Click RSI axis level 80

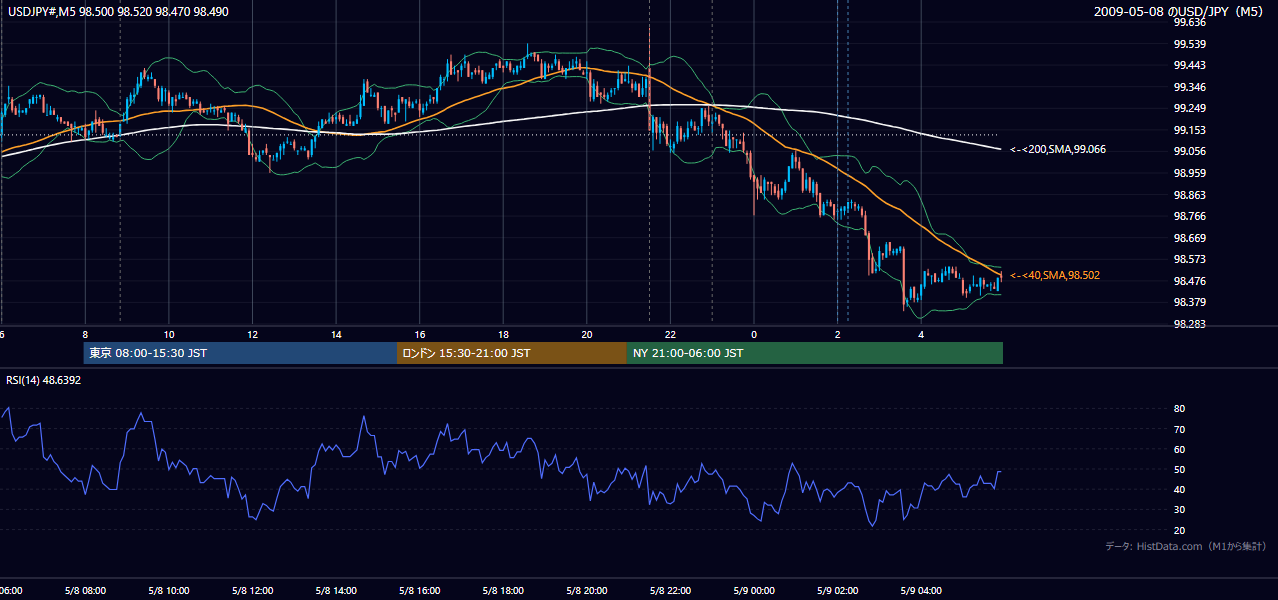pyautogui.click(x=1179, y=409)
